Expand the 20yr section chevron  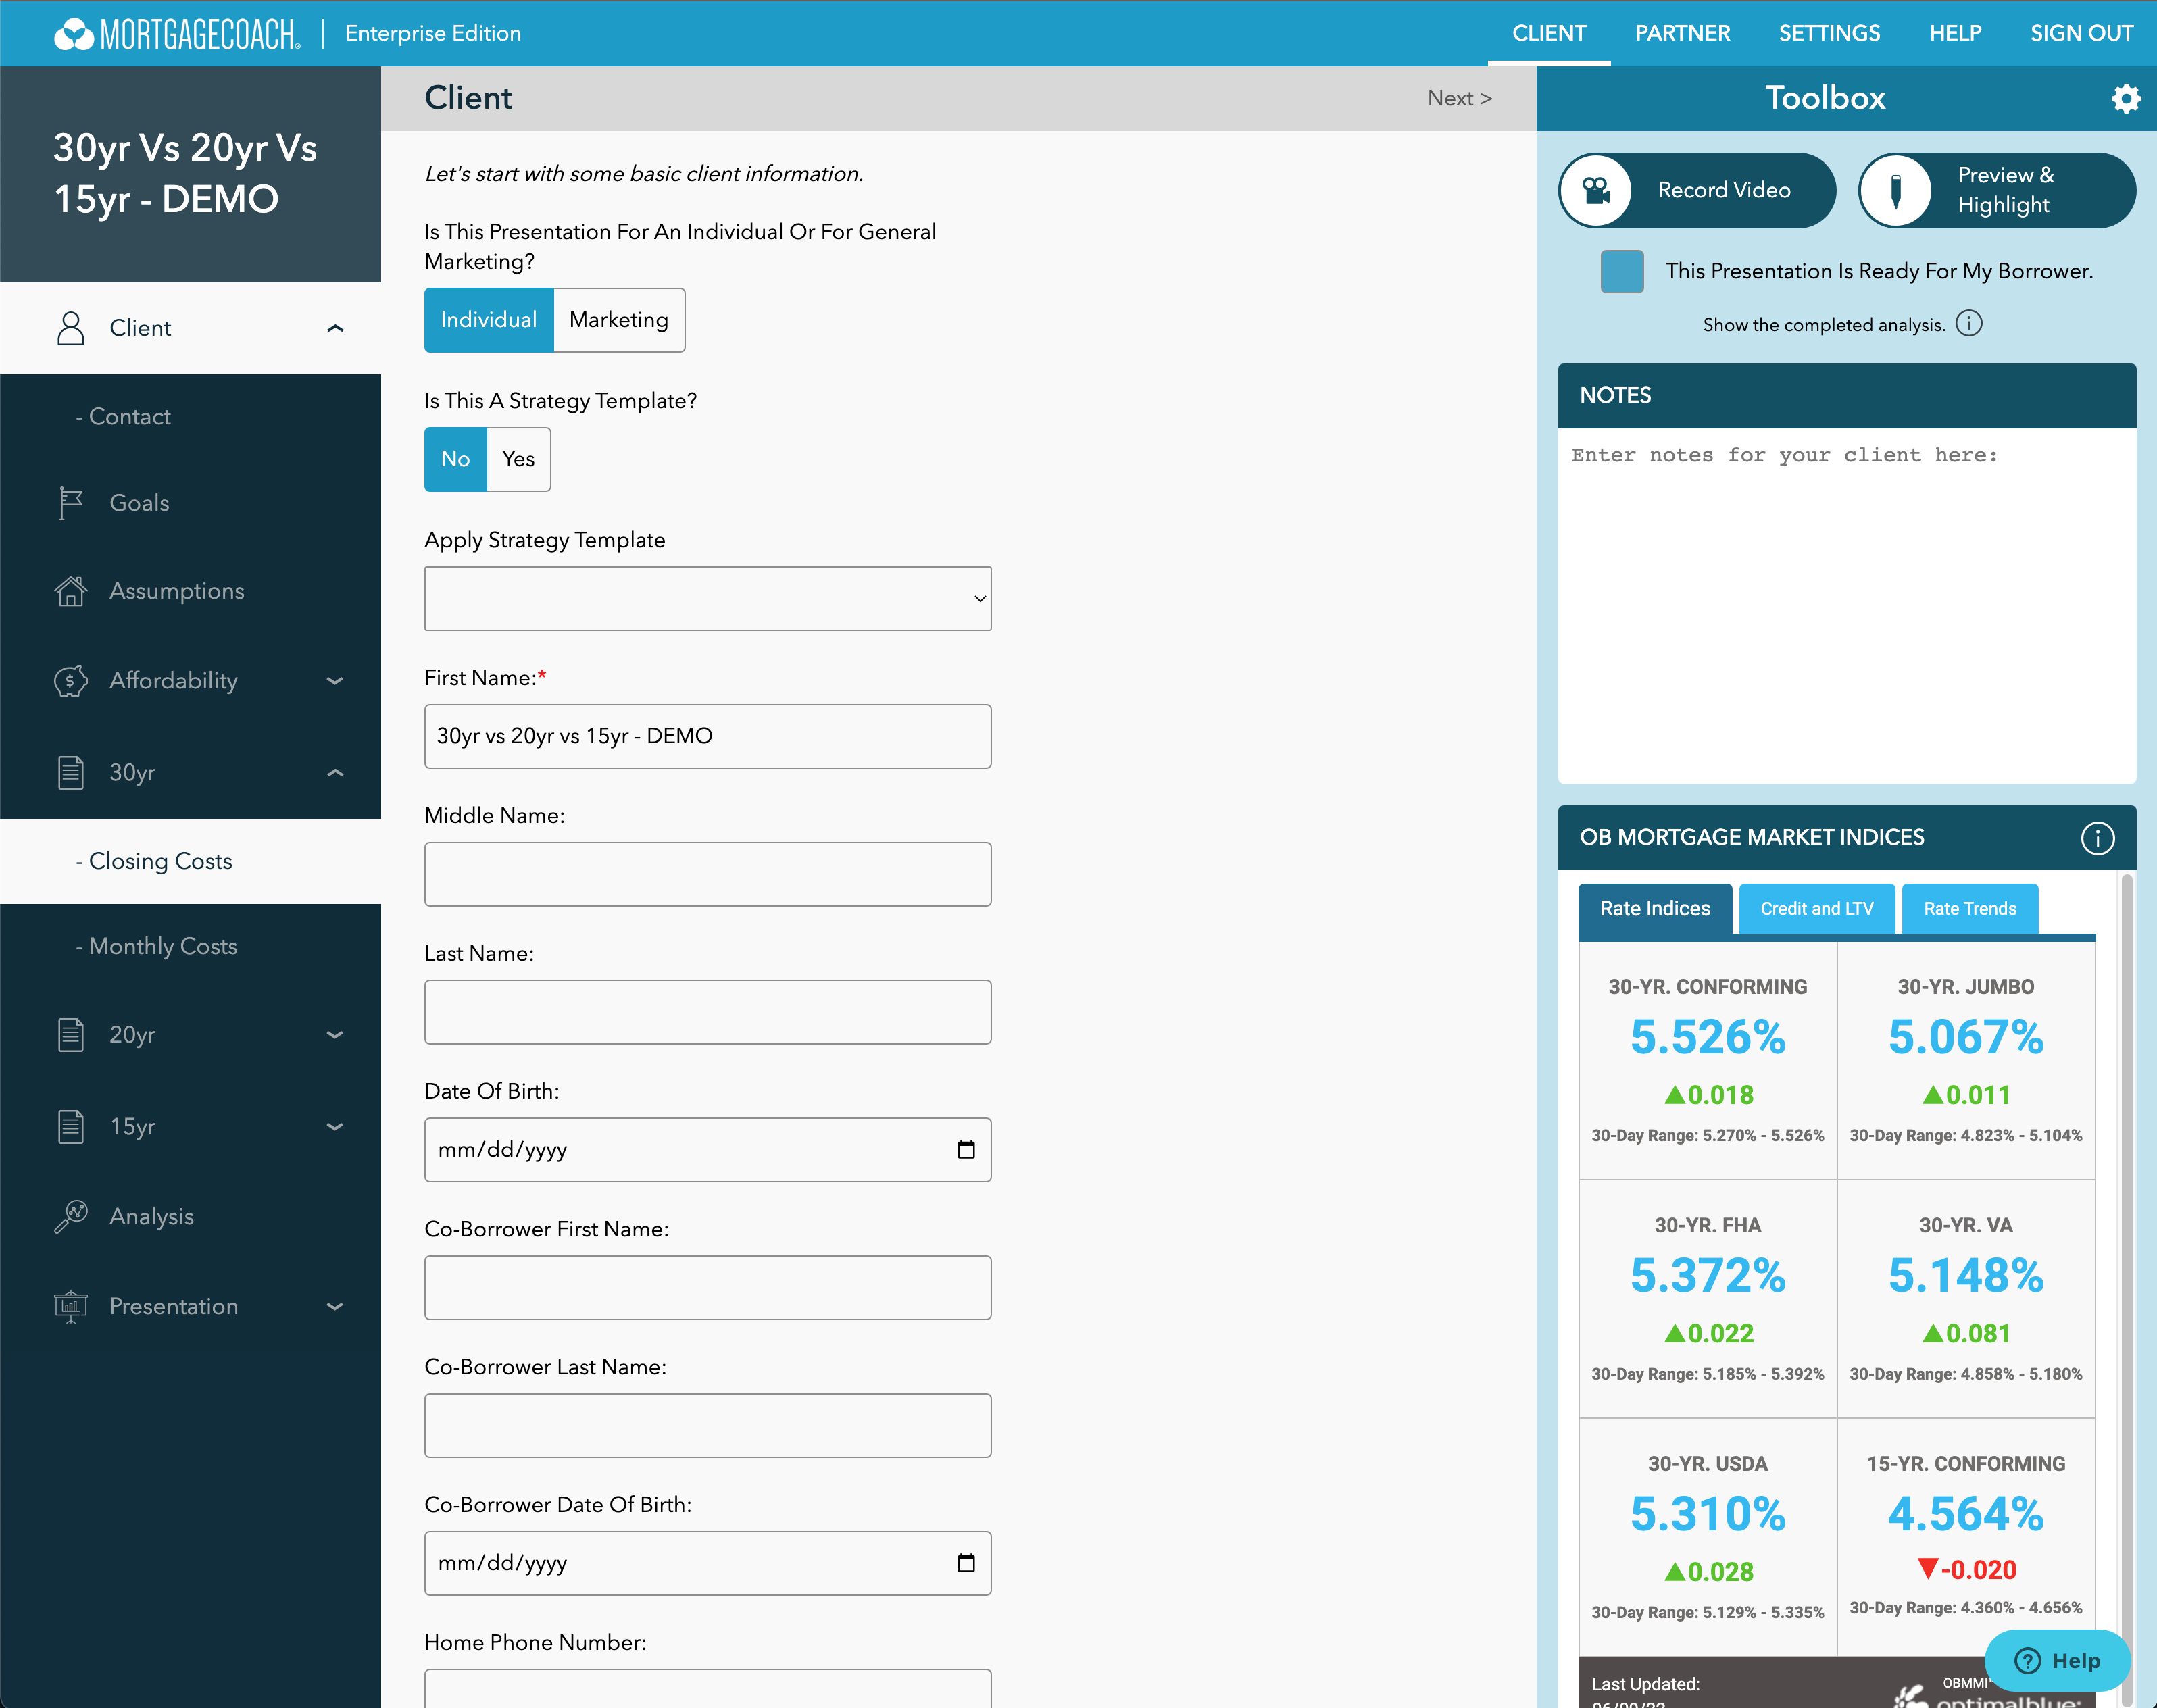336,1035
